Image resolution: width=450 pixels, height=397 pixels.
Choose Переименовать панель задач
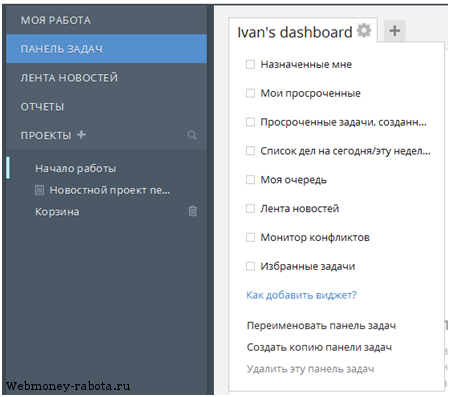click(321, 325)
